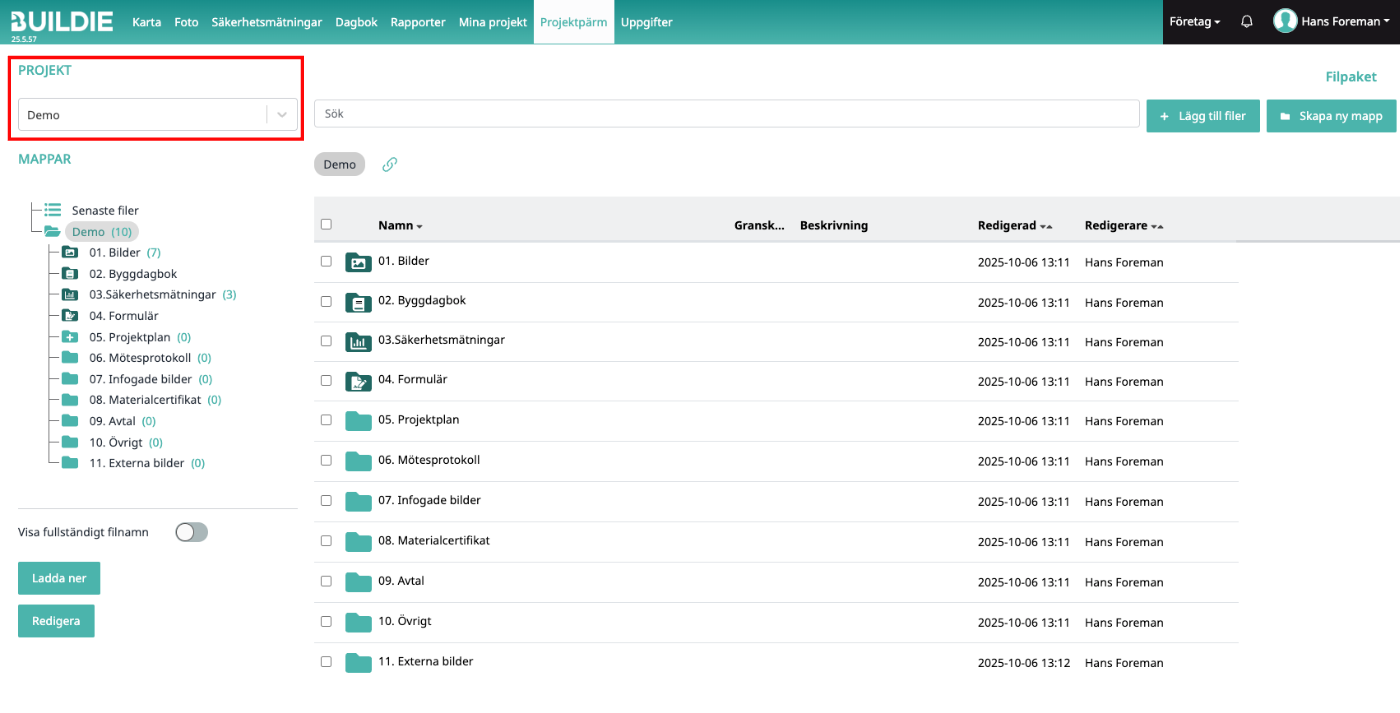Click the Sök search field
Image resolution: width=1400 pixels, height=713 pixels.
point(726,114)
